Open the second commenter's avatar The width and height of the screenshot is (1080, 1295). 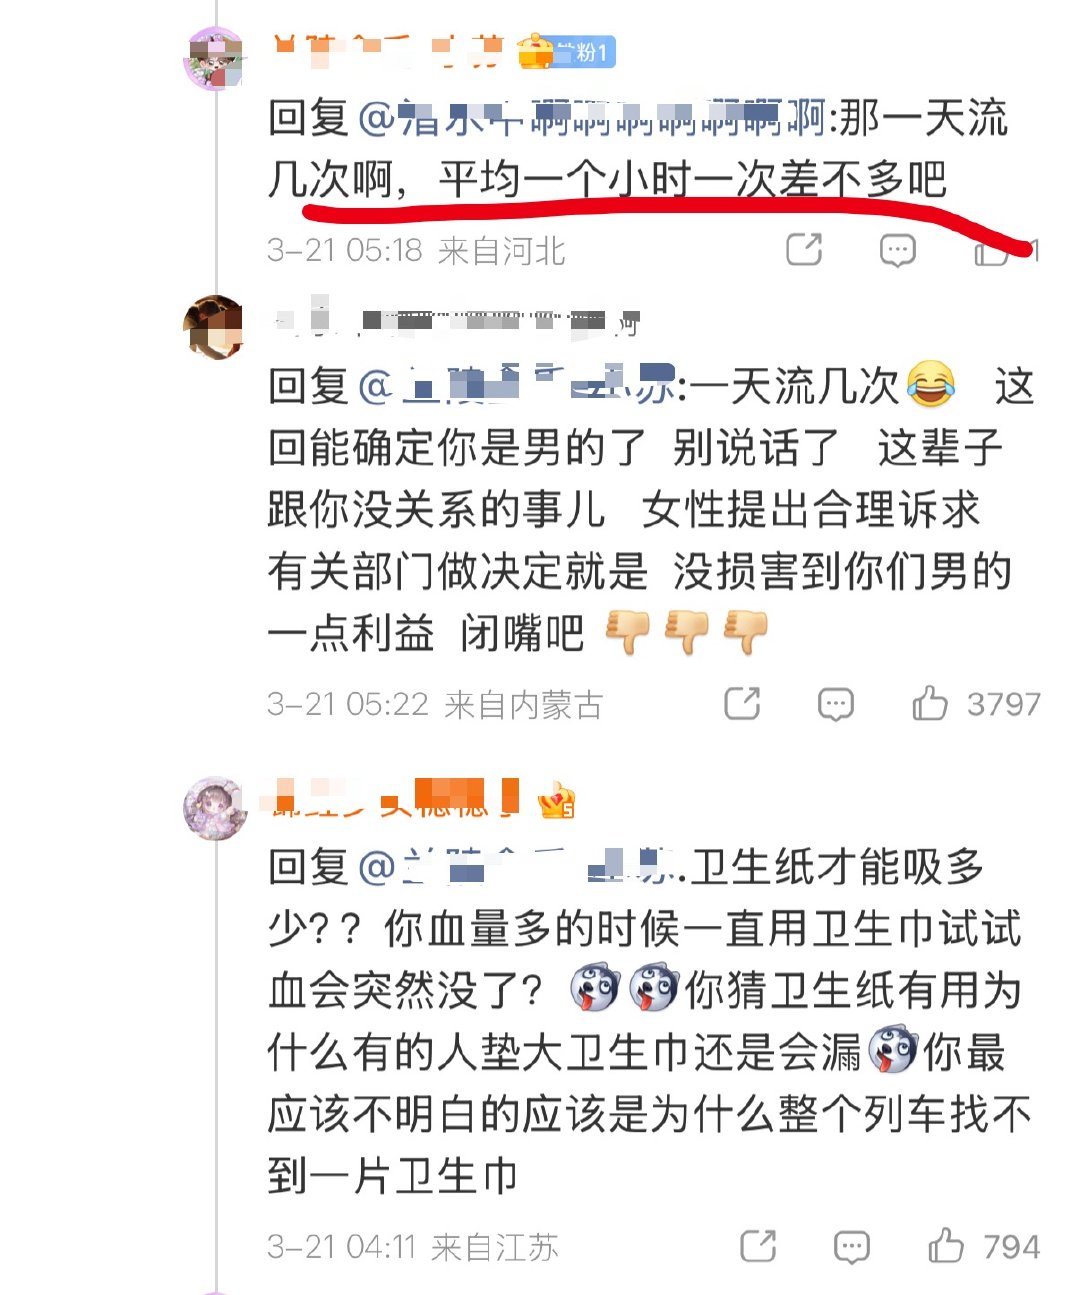tap(215, 327)
